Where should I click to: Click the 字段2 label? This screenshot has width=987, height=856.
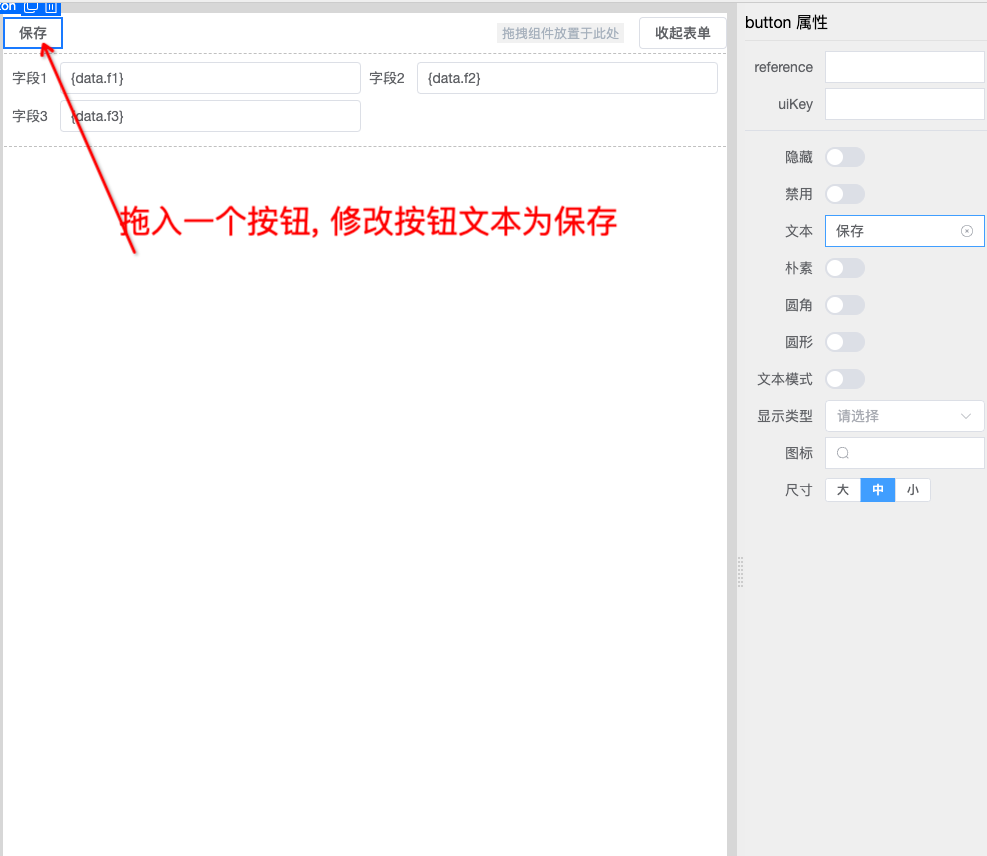click(386, 78)
